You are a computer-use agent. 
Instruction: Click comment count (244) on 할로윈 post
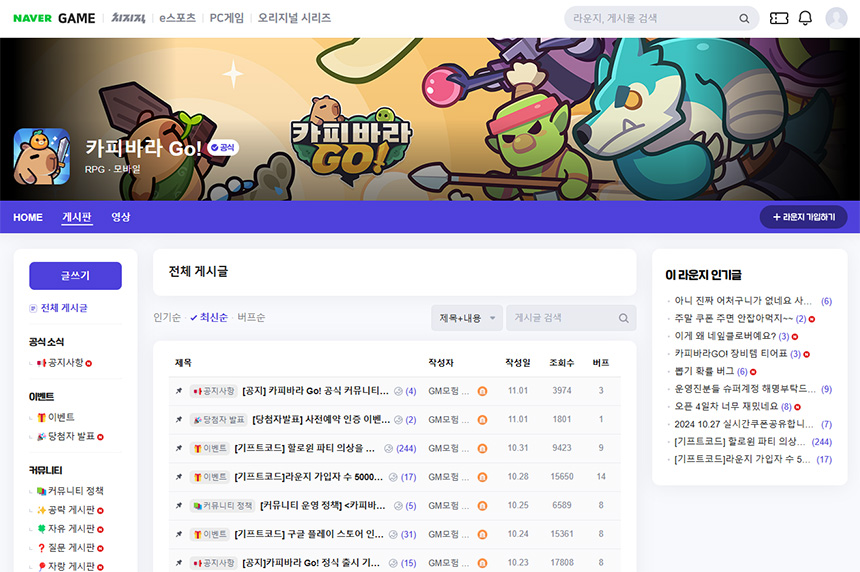(406, 449)
